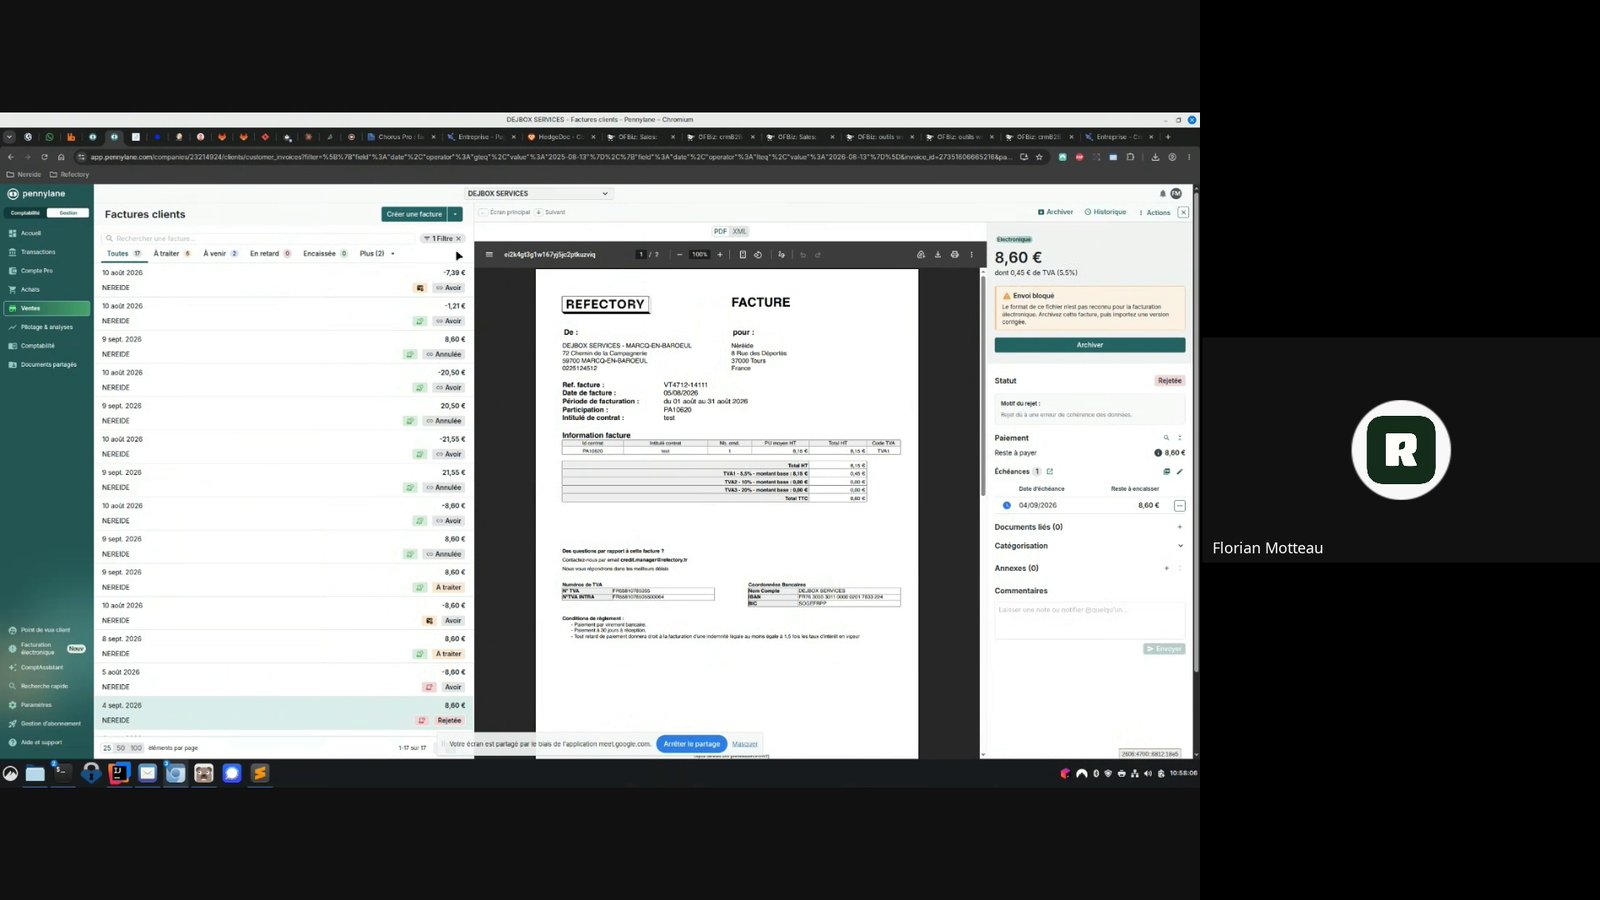Click the PDF viewer zoom in button
Image resolution: width=1600 pixels, height=900 pixels.
coord(719,255)
